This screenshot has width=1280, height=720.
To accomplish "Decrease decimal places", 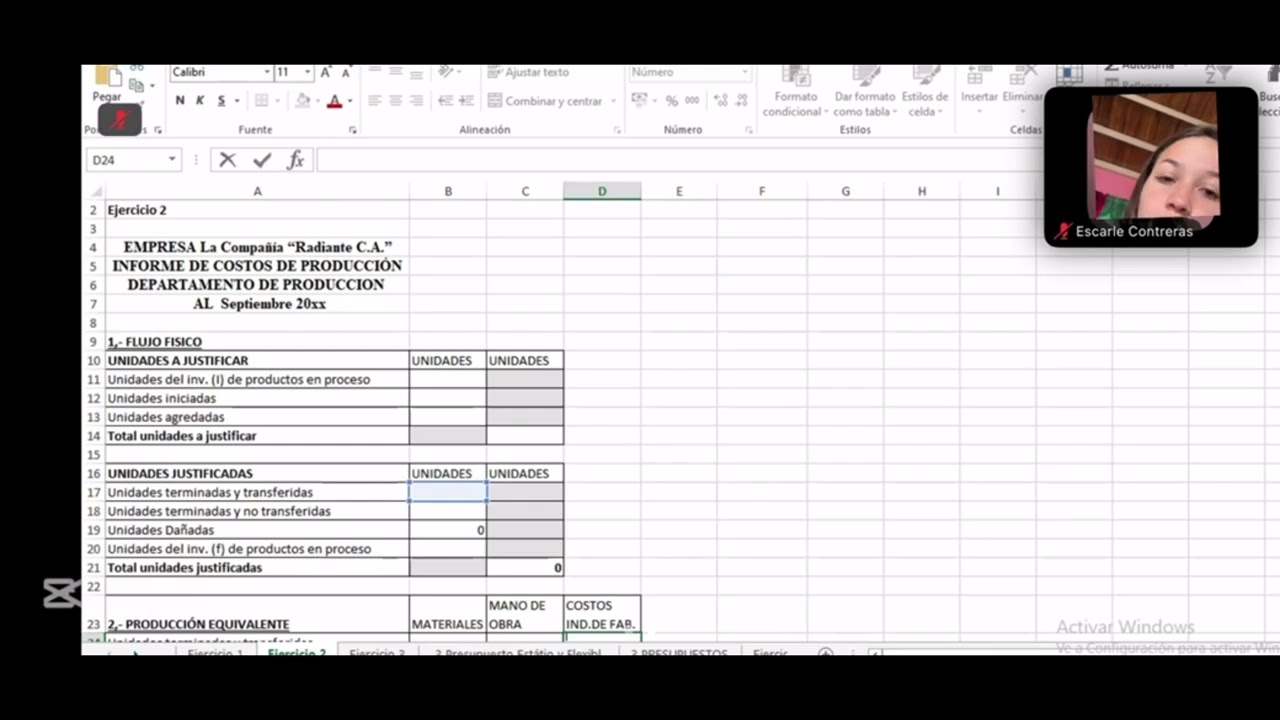I will [742, 100].
